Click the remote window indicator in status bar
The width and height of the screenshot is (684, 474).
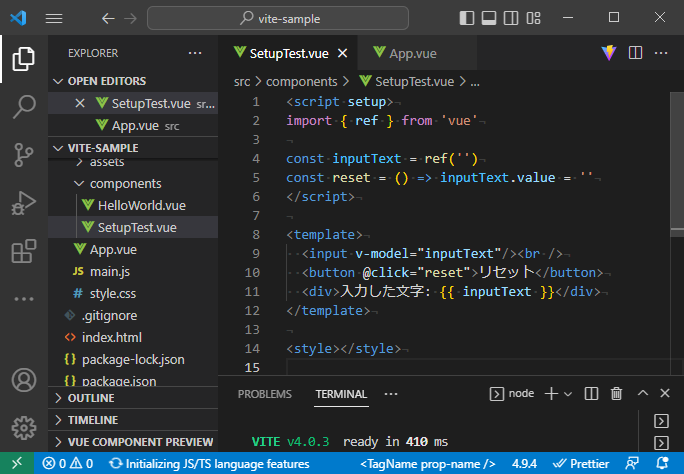(17, 463)
